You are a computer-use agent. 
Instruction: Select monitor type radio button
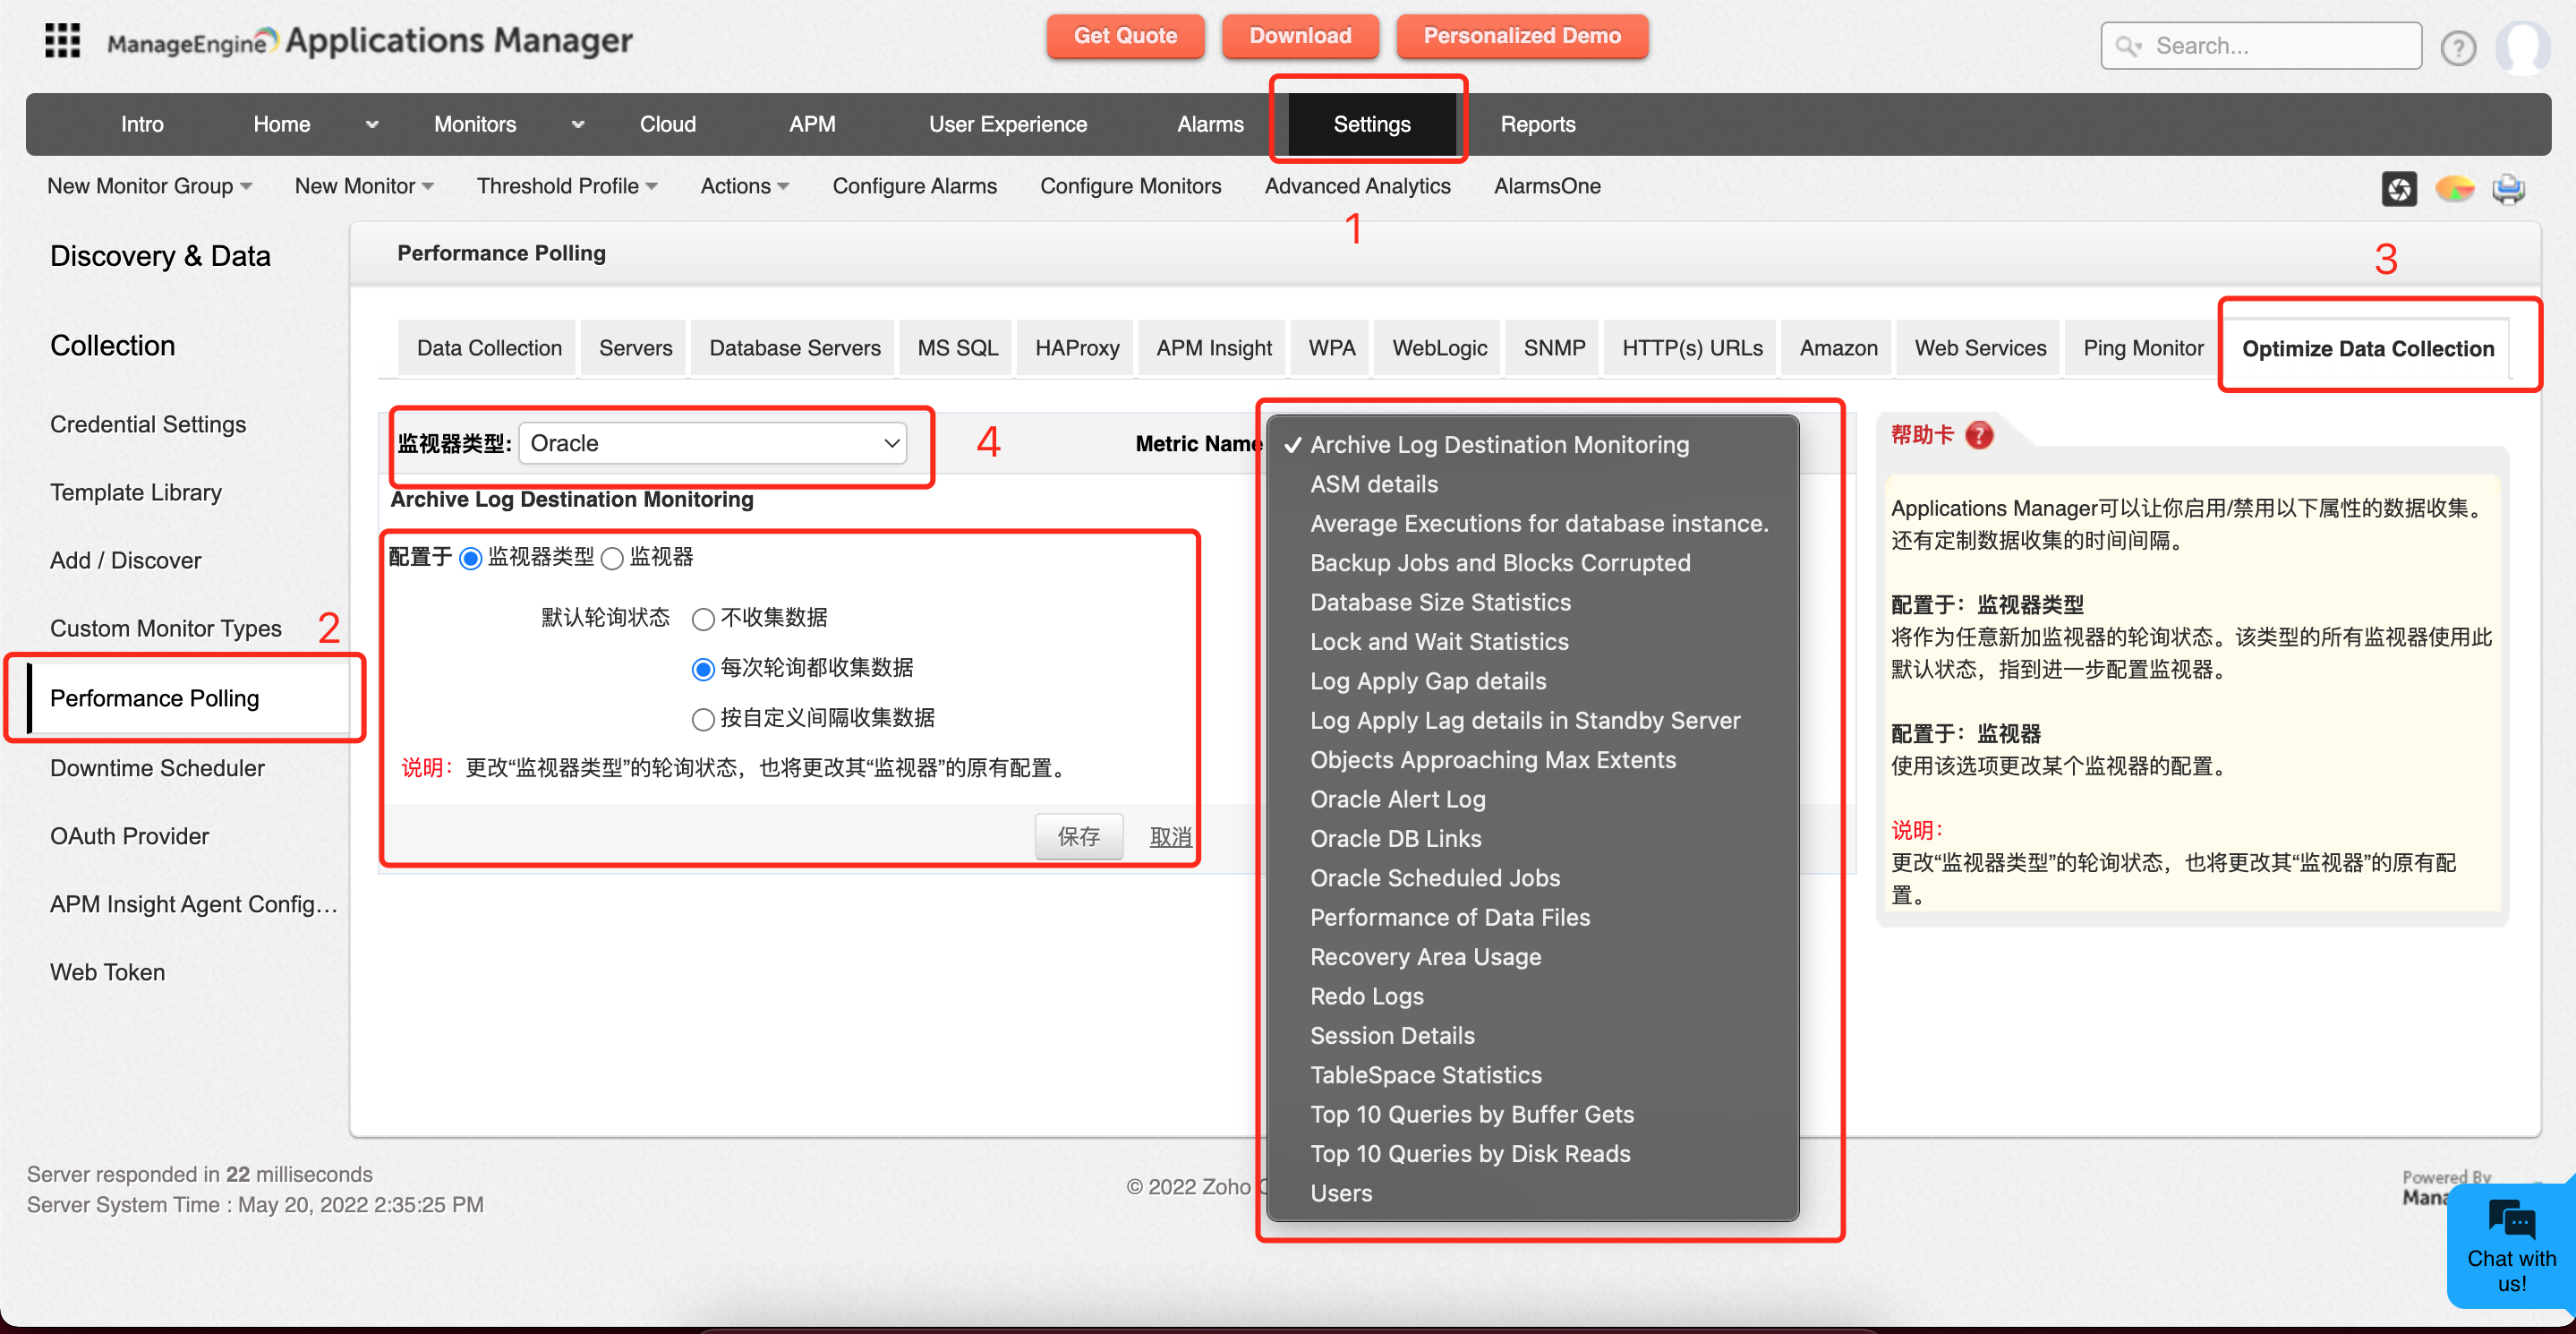coord(470,558)
